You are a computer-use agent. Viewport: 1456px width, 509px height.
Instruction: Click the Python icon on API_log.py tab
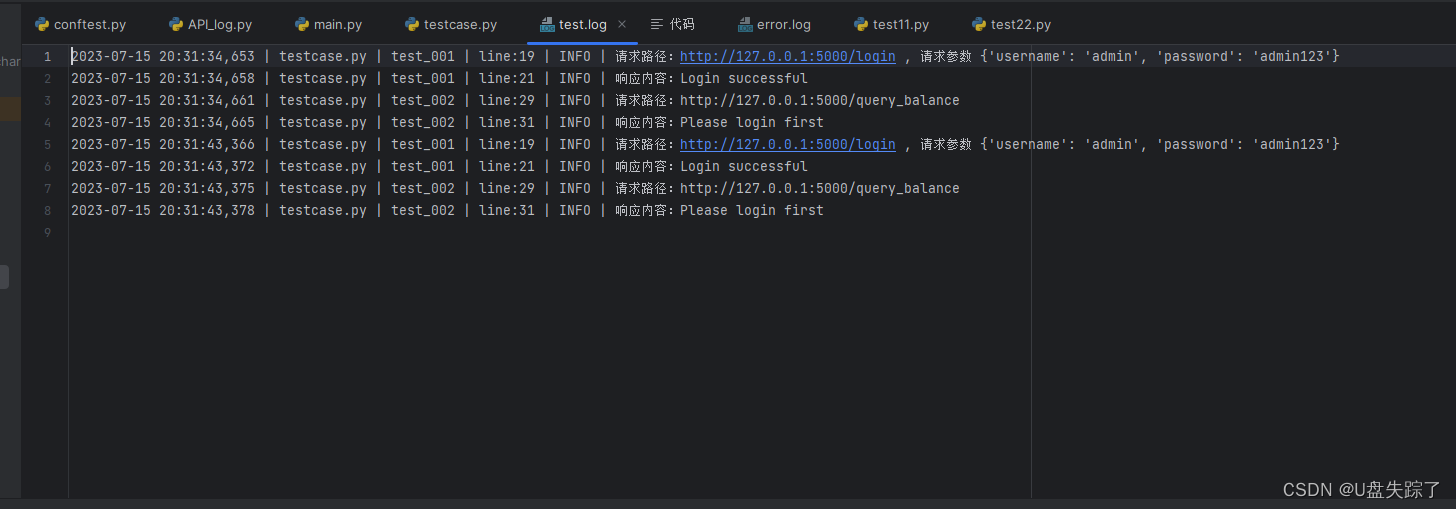coord(176,24)
